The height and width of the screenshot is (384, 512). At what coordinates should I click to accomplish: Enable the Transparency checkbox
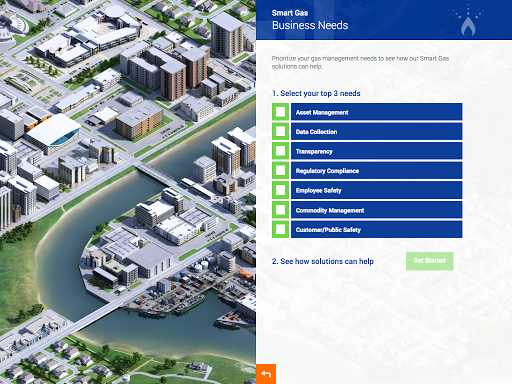coord(280,151)
